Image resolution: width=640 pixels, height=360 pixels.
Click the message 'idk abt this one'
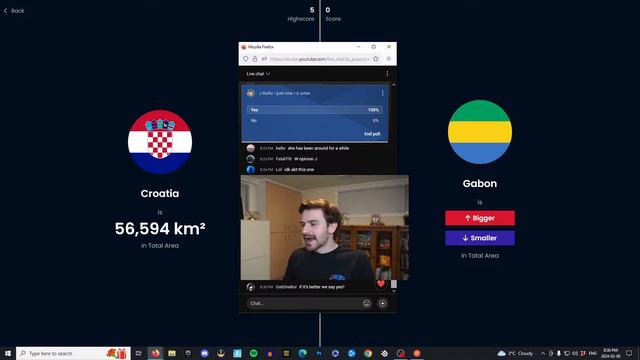(x=299, y=169)
